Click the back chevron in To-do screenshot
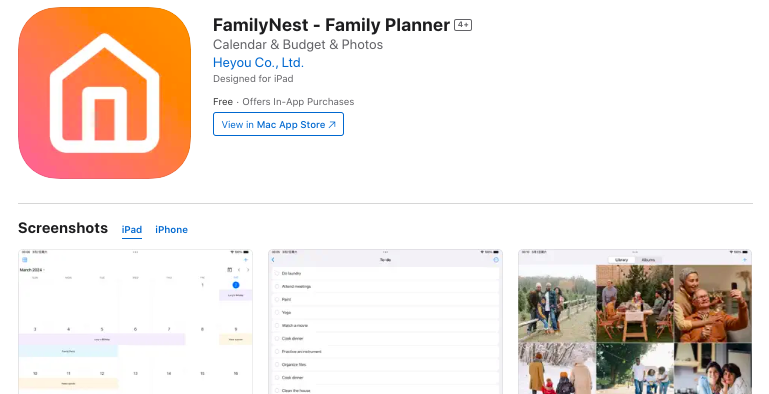The image size is (769, 394). click(273, 260)
